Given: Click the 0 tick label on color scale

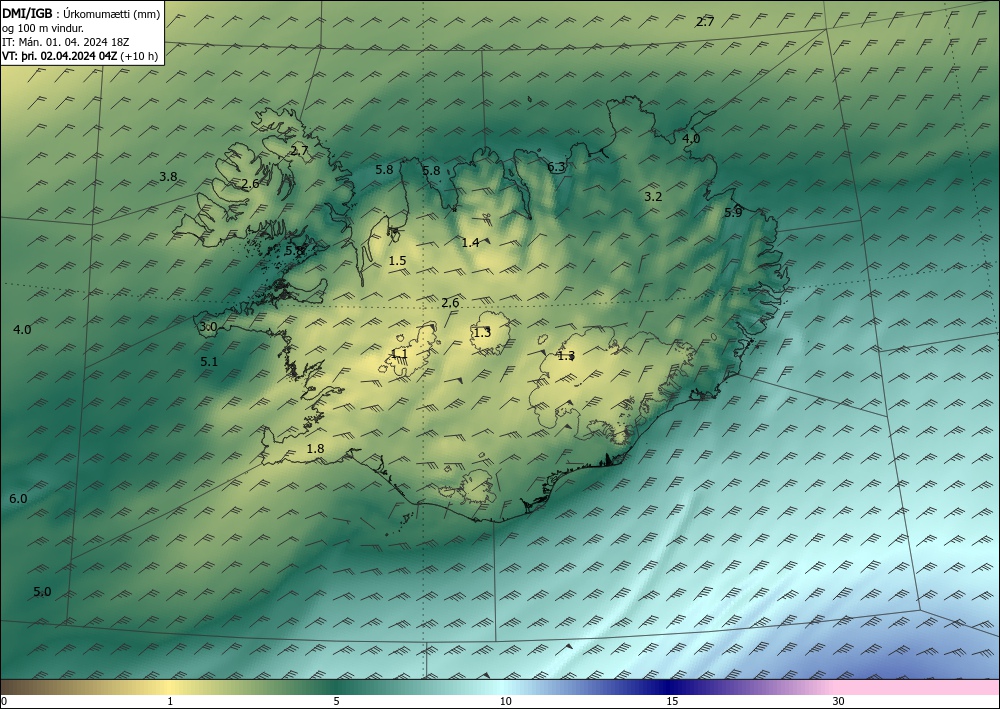Looking at the screenshot, I should click(x=4, y=701).
